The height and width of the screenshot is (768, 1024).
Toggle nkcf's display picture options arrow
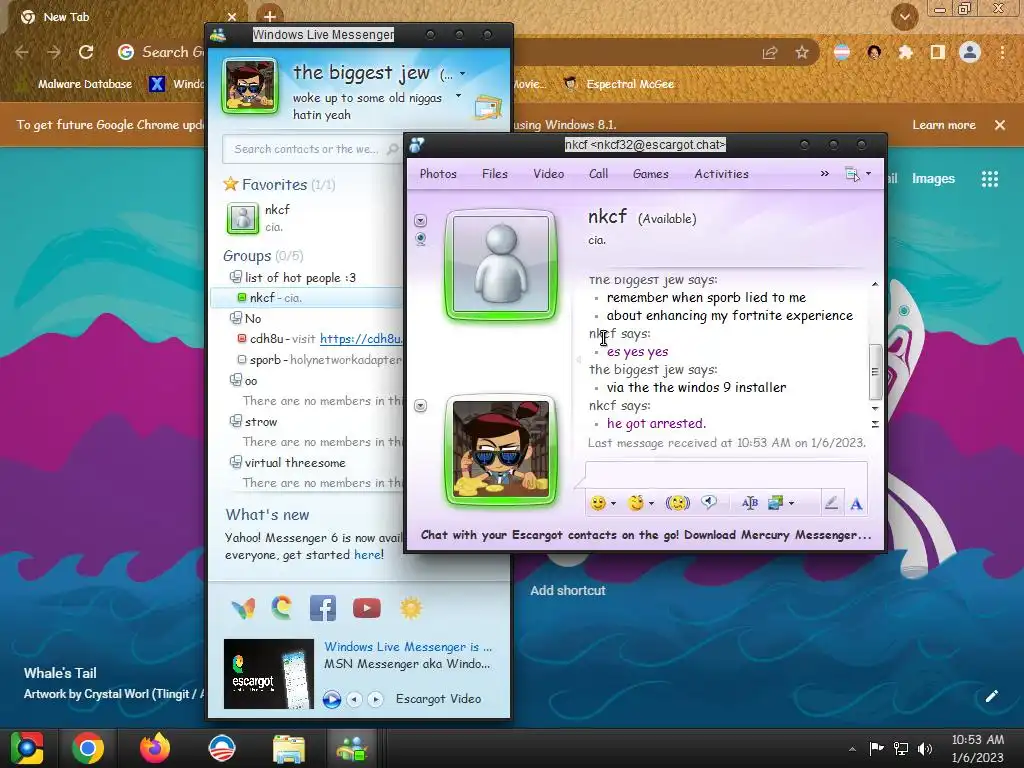[421, 220]
